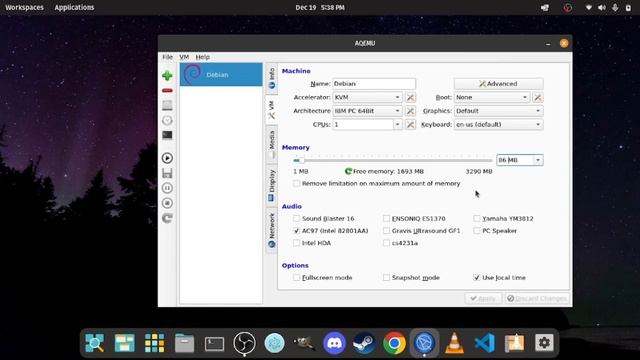Open Google Chrome from the dock
This screenshot has height=360, width=640.
point(394,343)
